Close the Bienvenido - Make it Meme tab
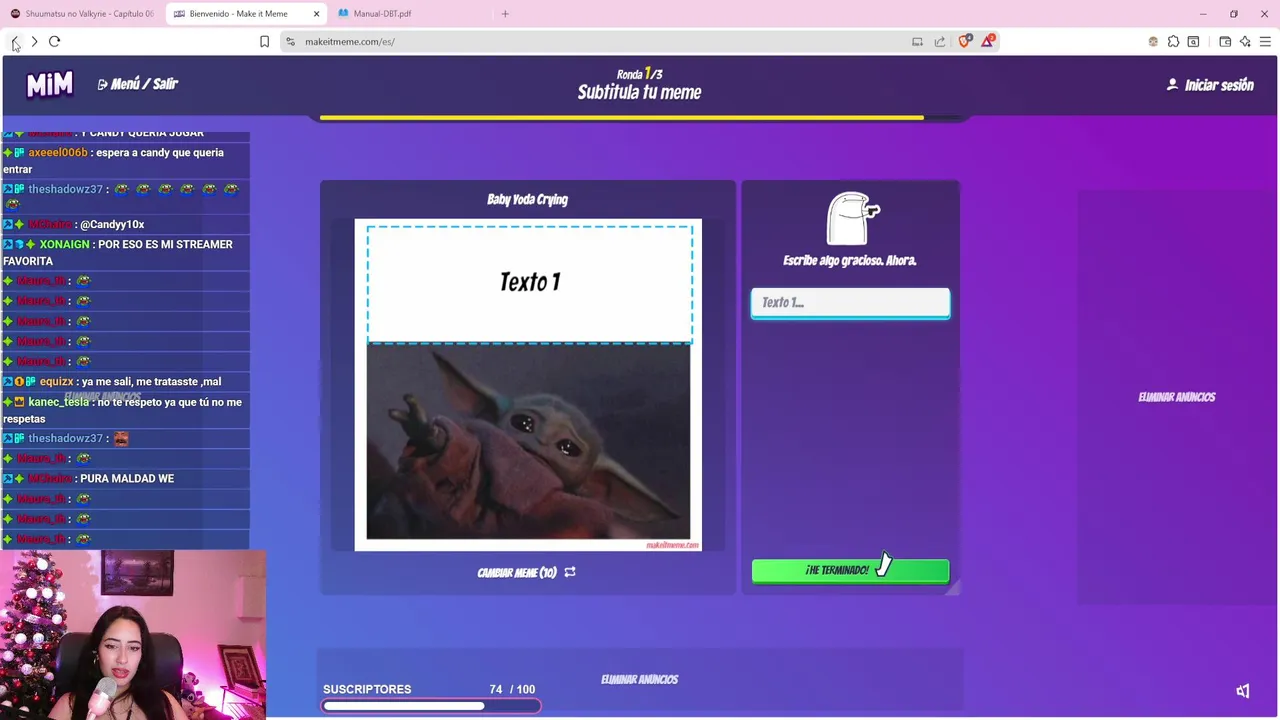 point(317,14)
